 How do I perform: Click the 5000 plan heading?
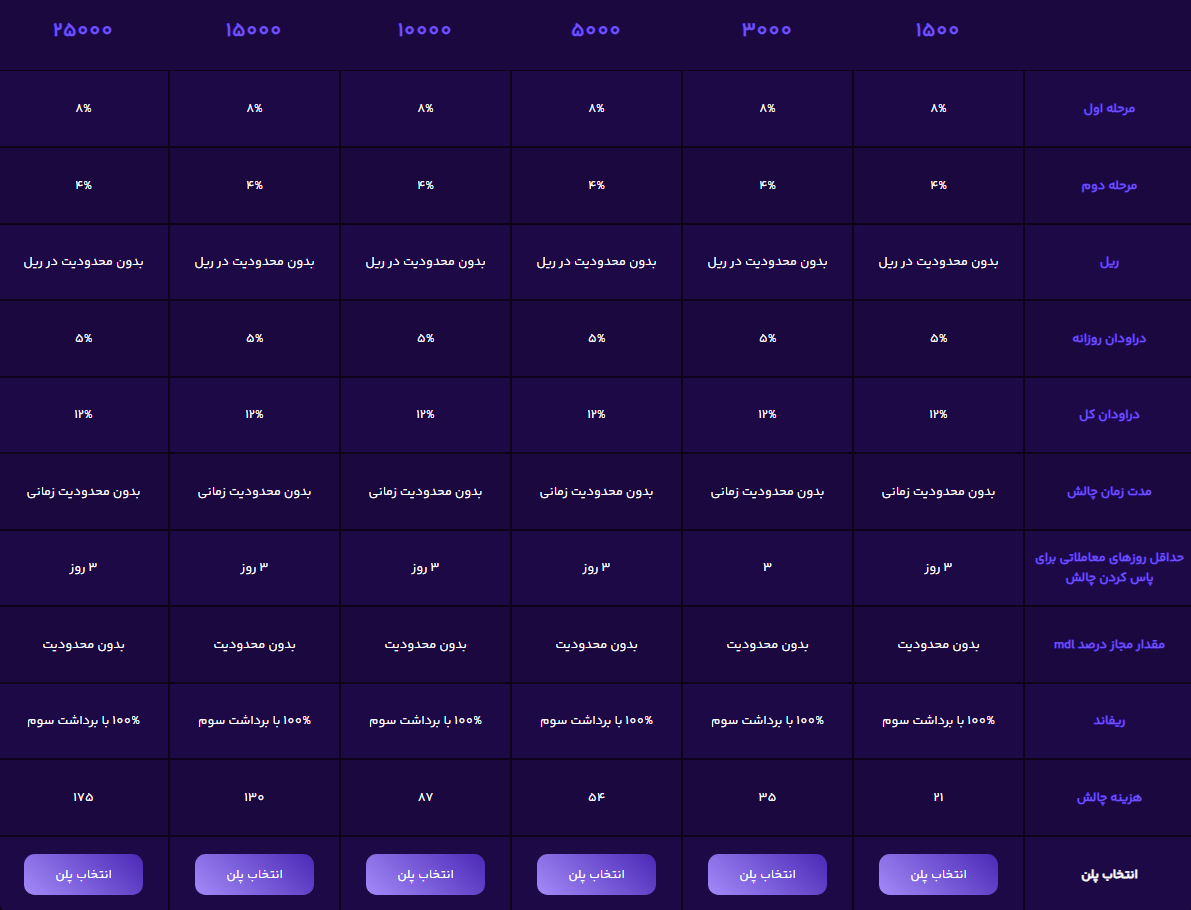point(596,30)
